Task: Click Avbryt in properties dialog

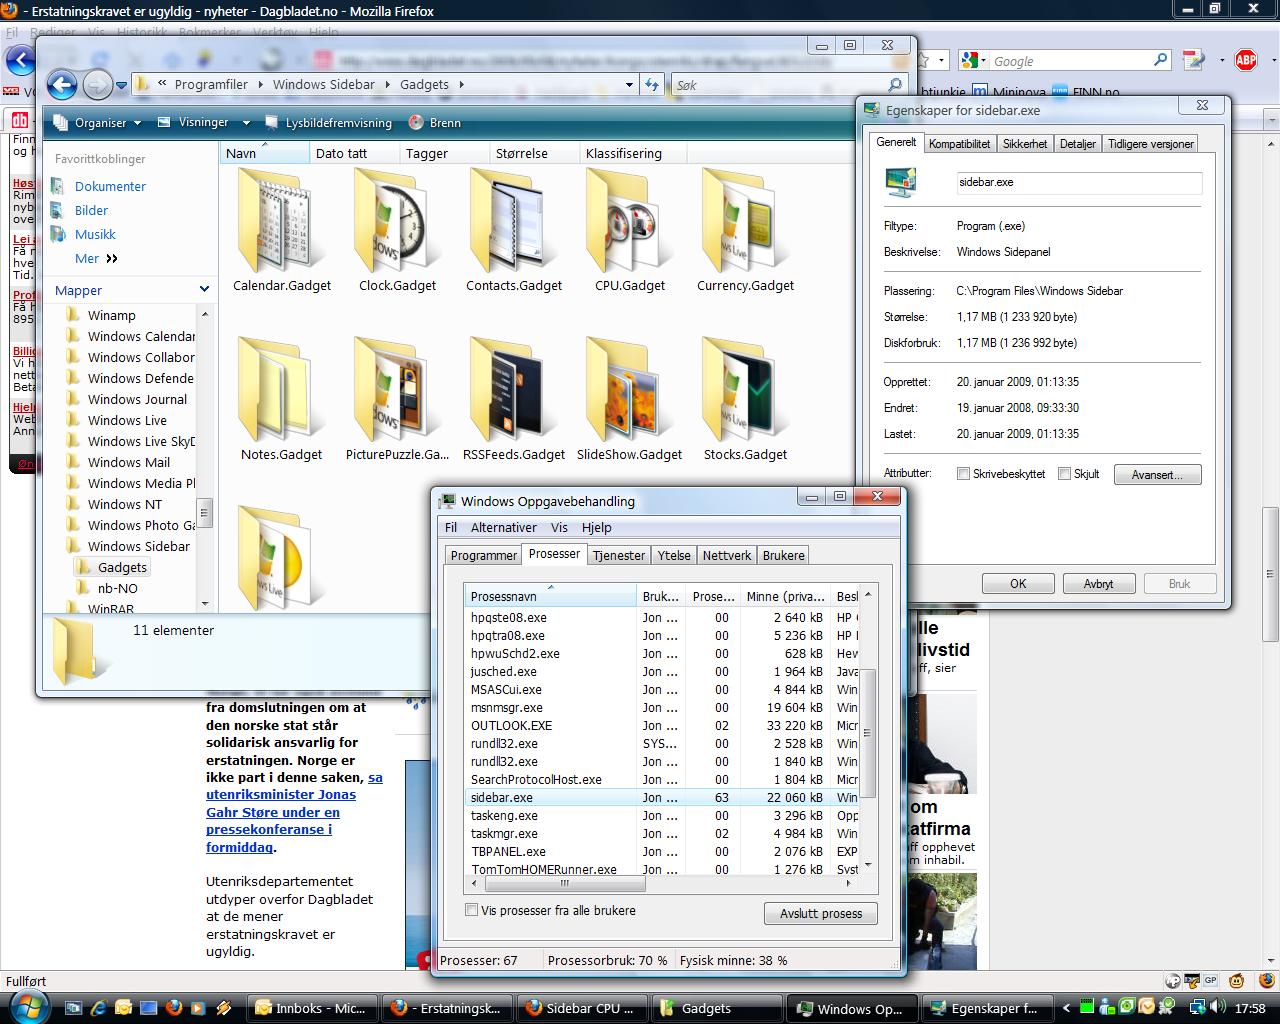Action: pyautogui.click(x=1098, y=583)
